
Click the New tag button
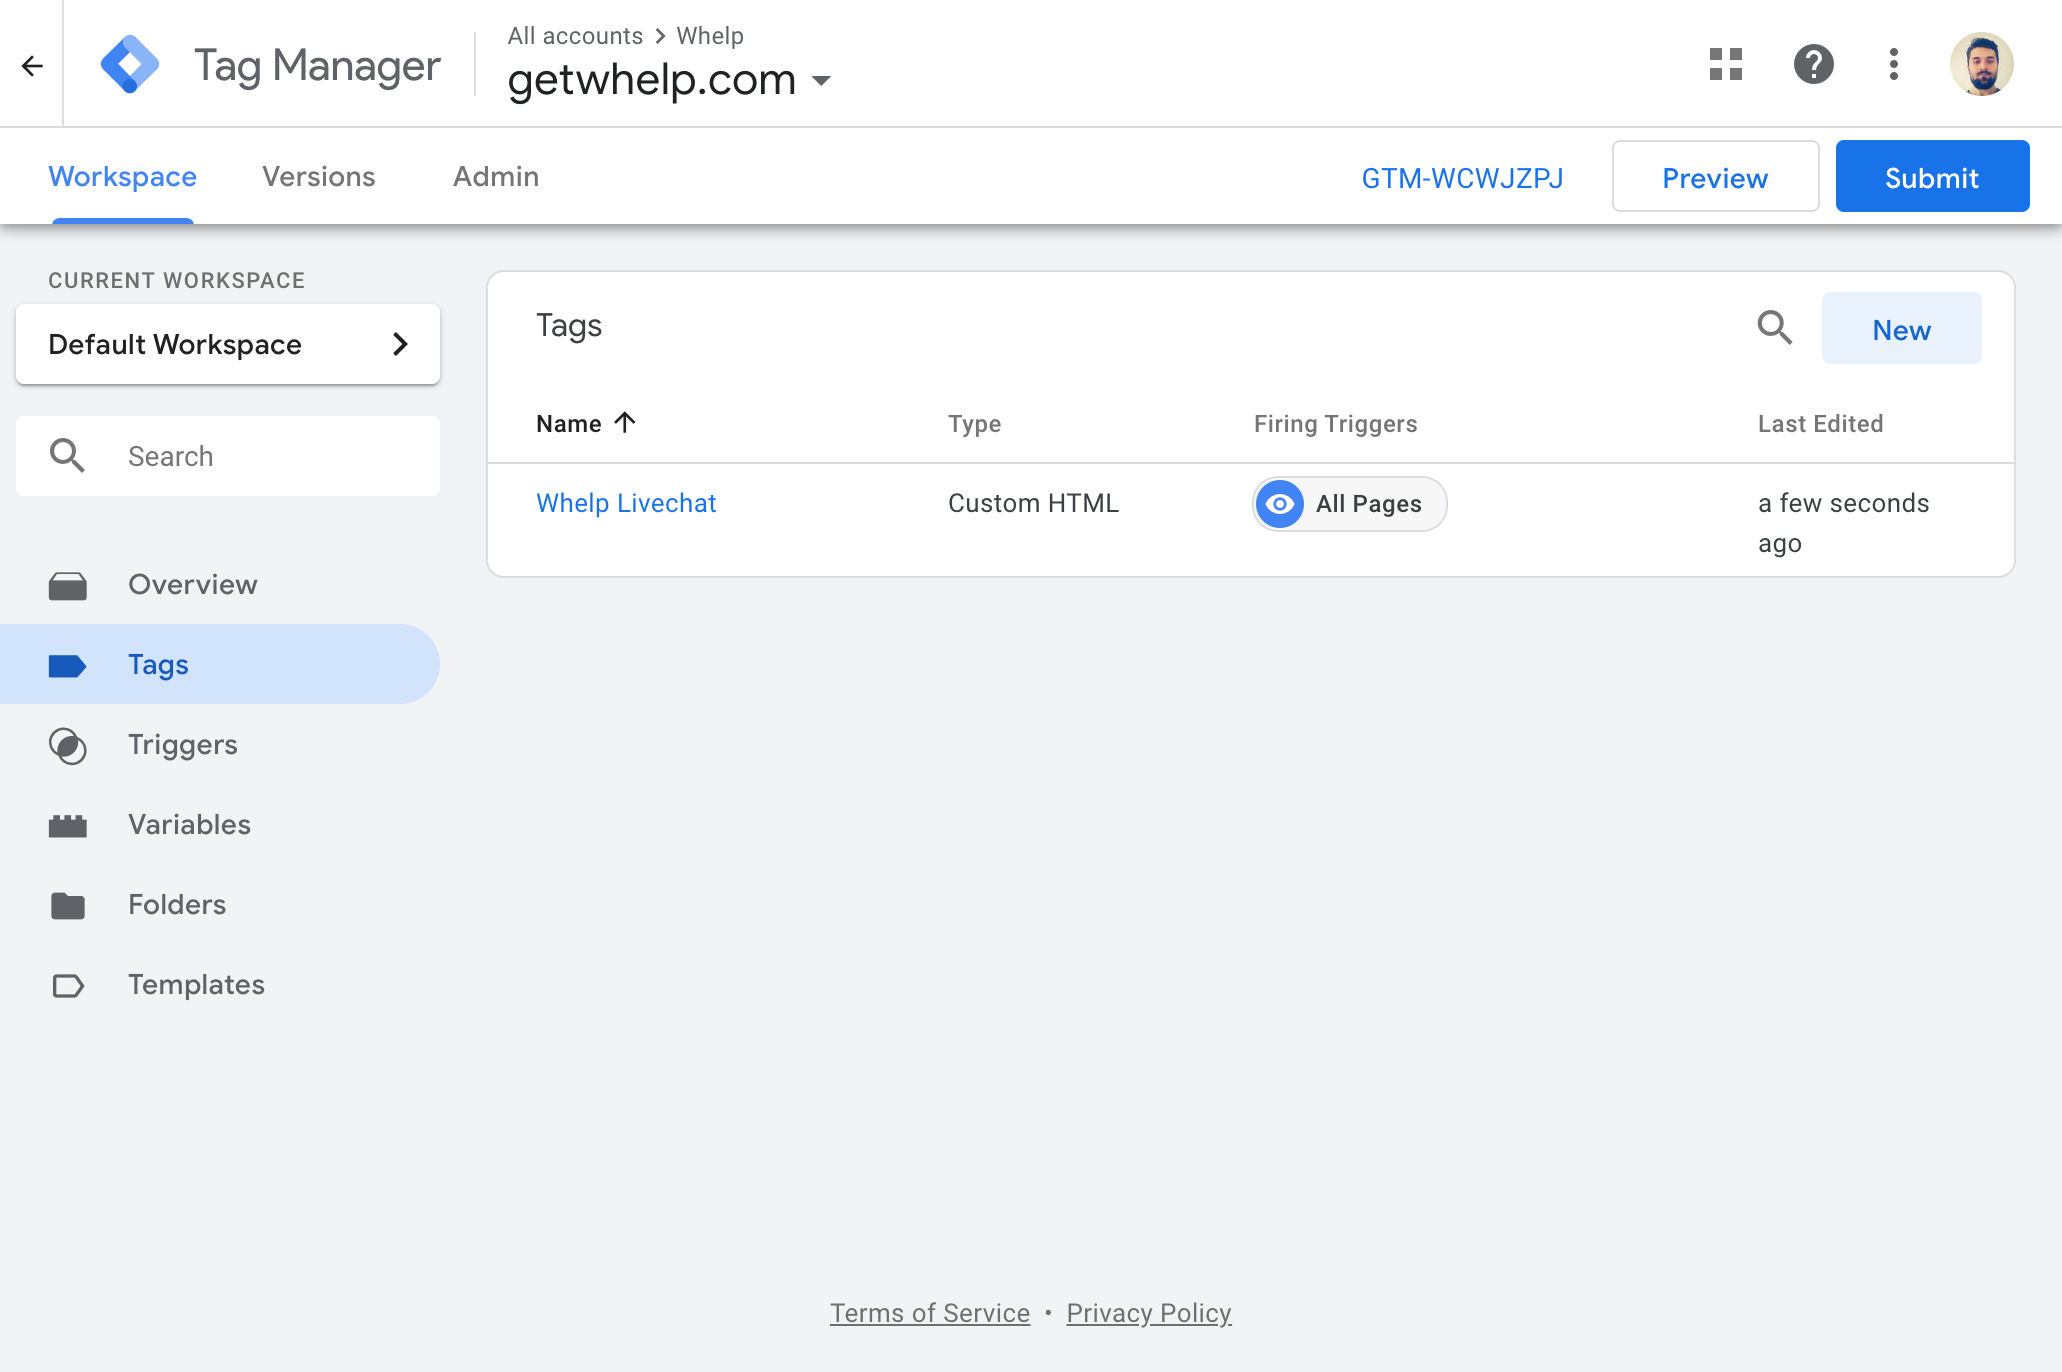point(1901,329)
